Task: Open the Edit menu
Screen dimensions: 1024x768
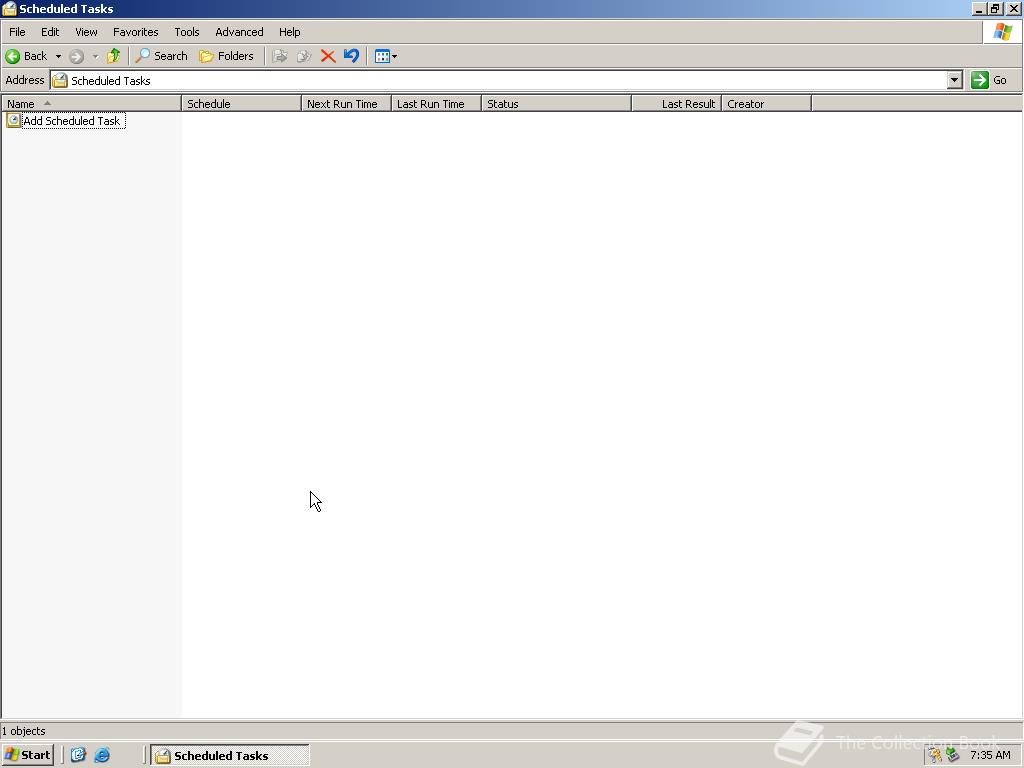Action: click(50, 32)
